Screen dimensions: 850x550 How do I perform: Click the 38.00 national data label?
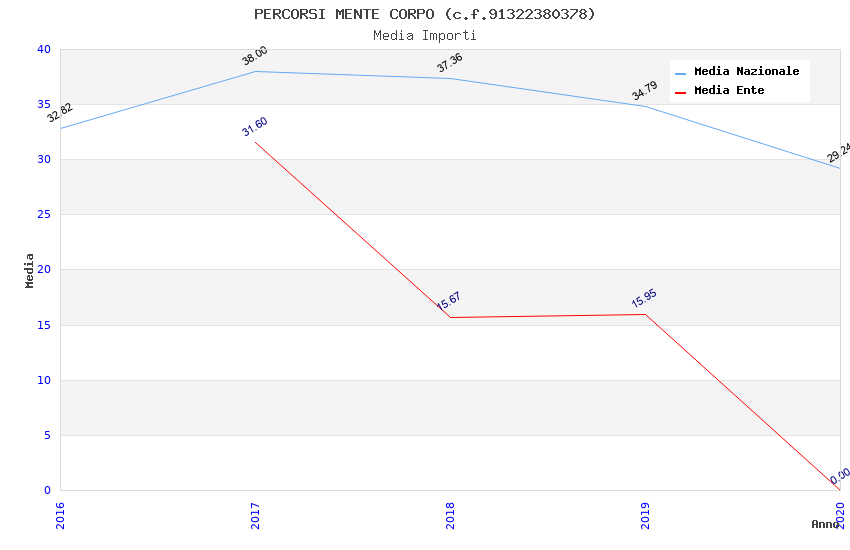coord(255,56)
